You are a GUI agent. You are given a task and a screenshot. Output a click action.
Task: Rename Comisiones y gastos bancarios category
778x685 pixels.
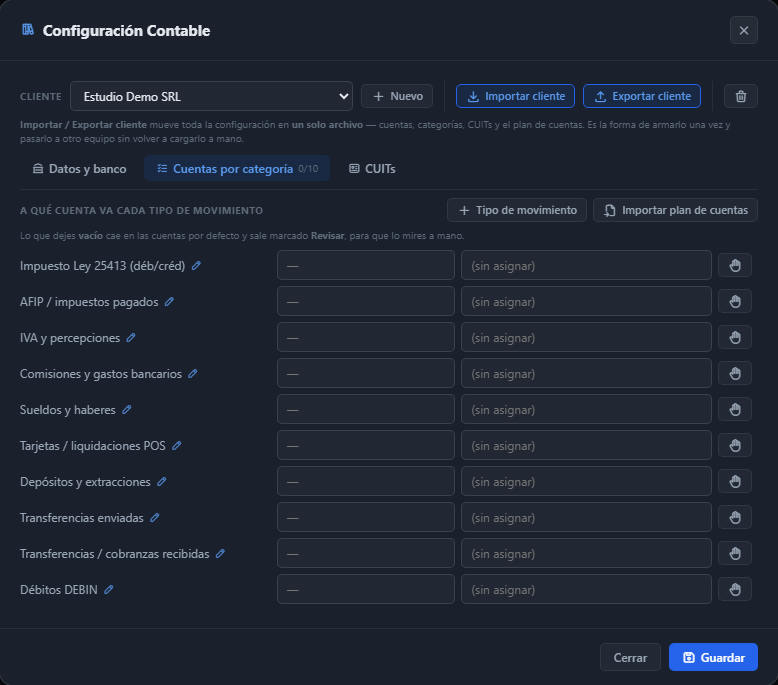click(x=193, y=374)
